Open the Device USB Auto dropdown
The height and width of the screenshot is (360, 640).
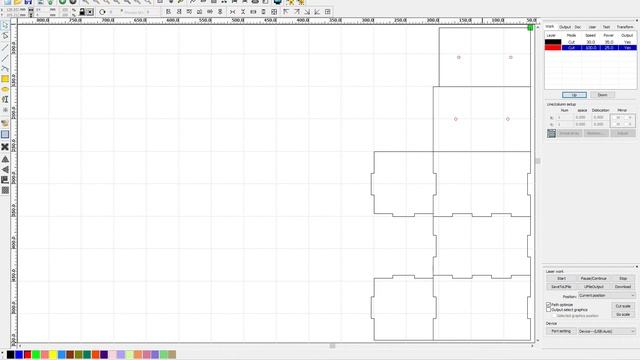(x=607, y=331)
